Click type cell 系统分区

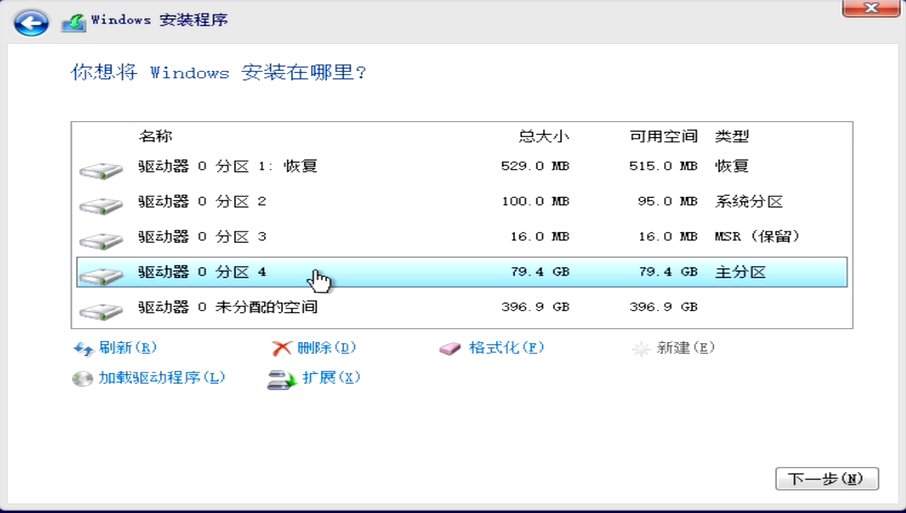749,202
